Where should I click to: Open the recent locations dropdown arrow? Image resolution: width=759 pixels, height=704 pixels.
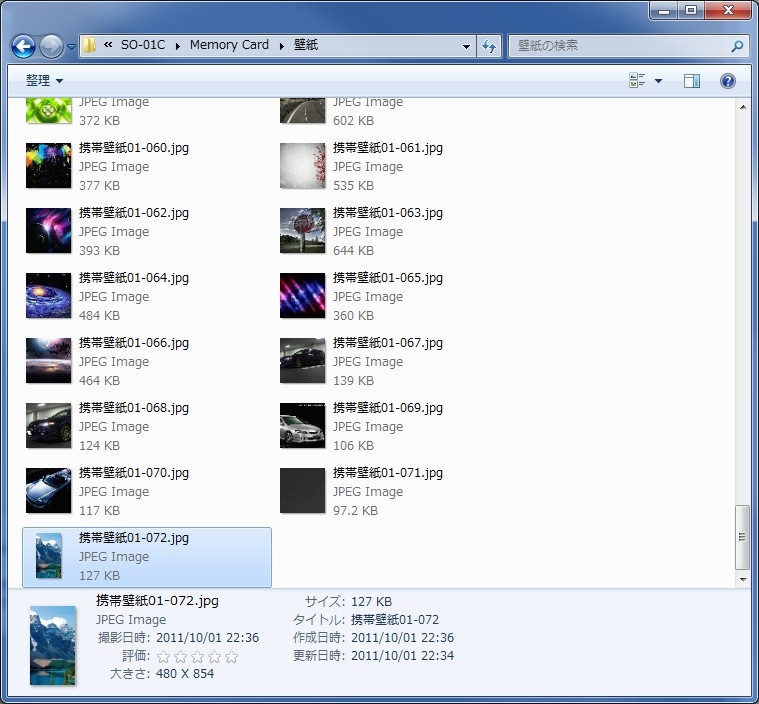click(x=71, y=47)
